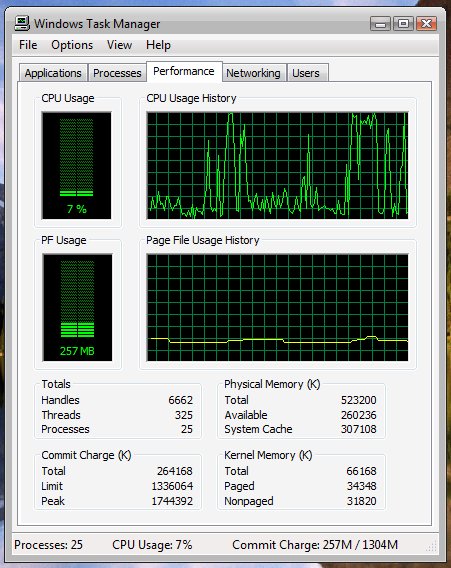451x568 pixels.
Task: Click the 'System Cache' label
Action: pyautogui.click(x=258, y=429)
